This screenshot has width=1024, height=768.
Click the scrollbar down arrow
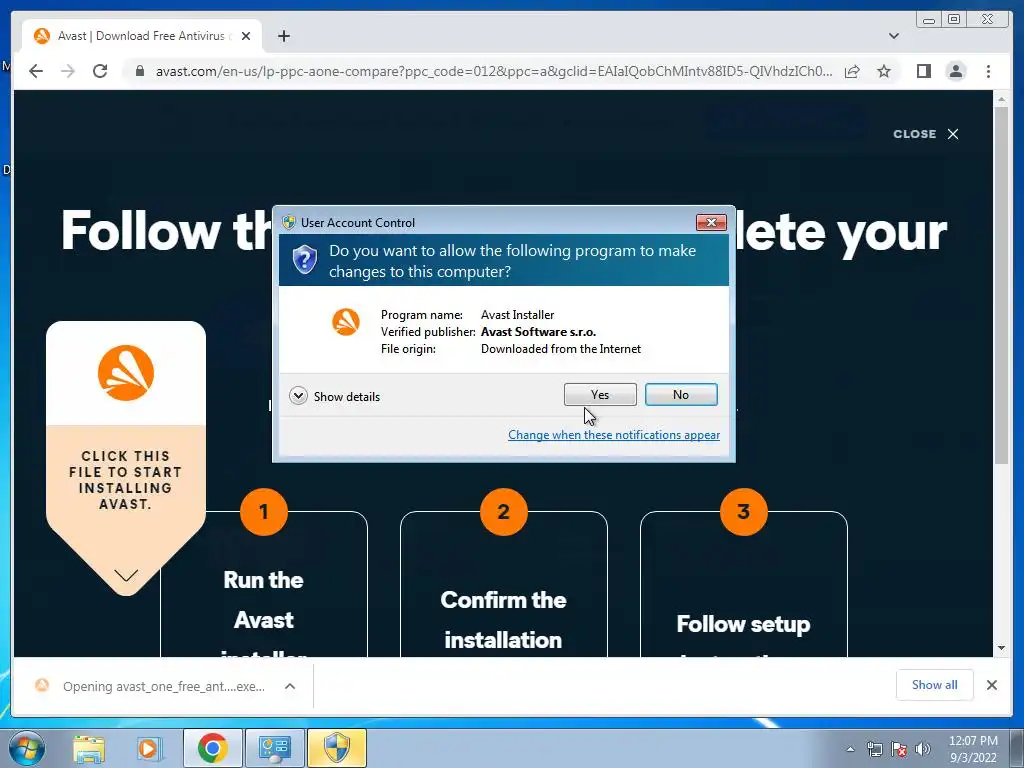[x=1002, y=648]
